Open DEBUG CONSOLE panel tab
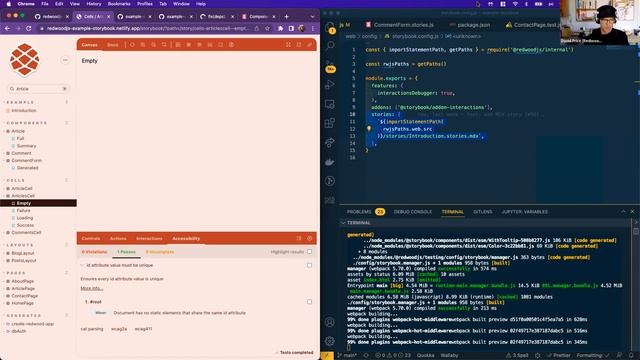 click(413, 212)
